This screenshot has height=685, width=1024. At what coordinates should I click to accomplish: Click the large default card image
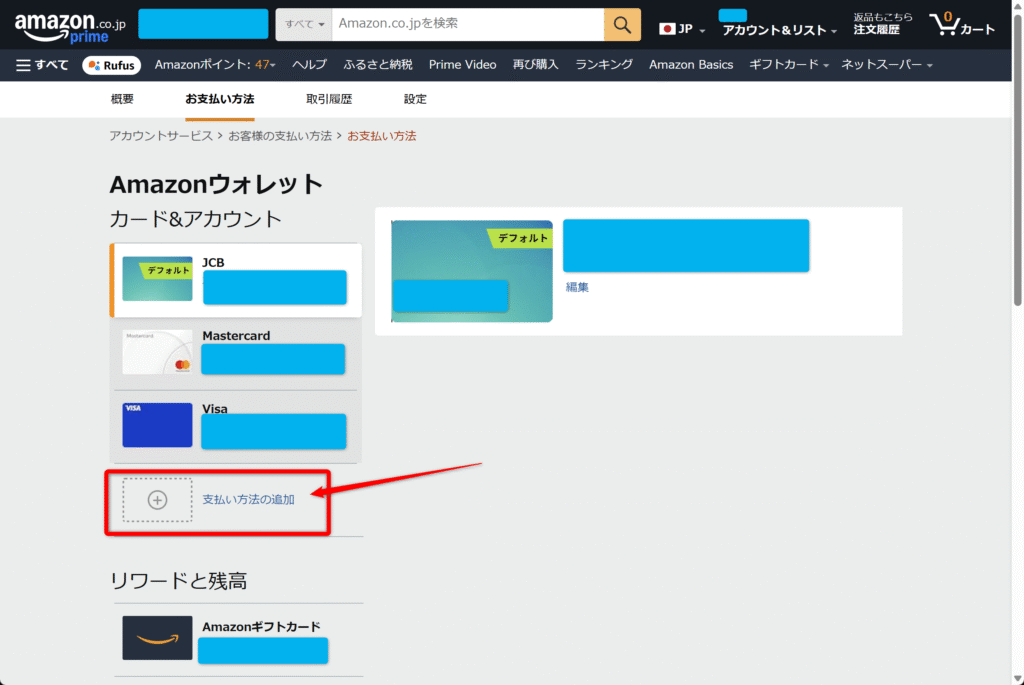[x=472, y=271]
